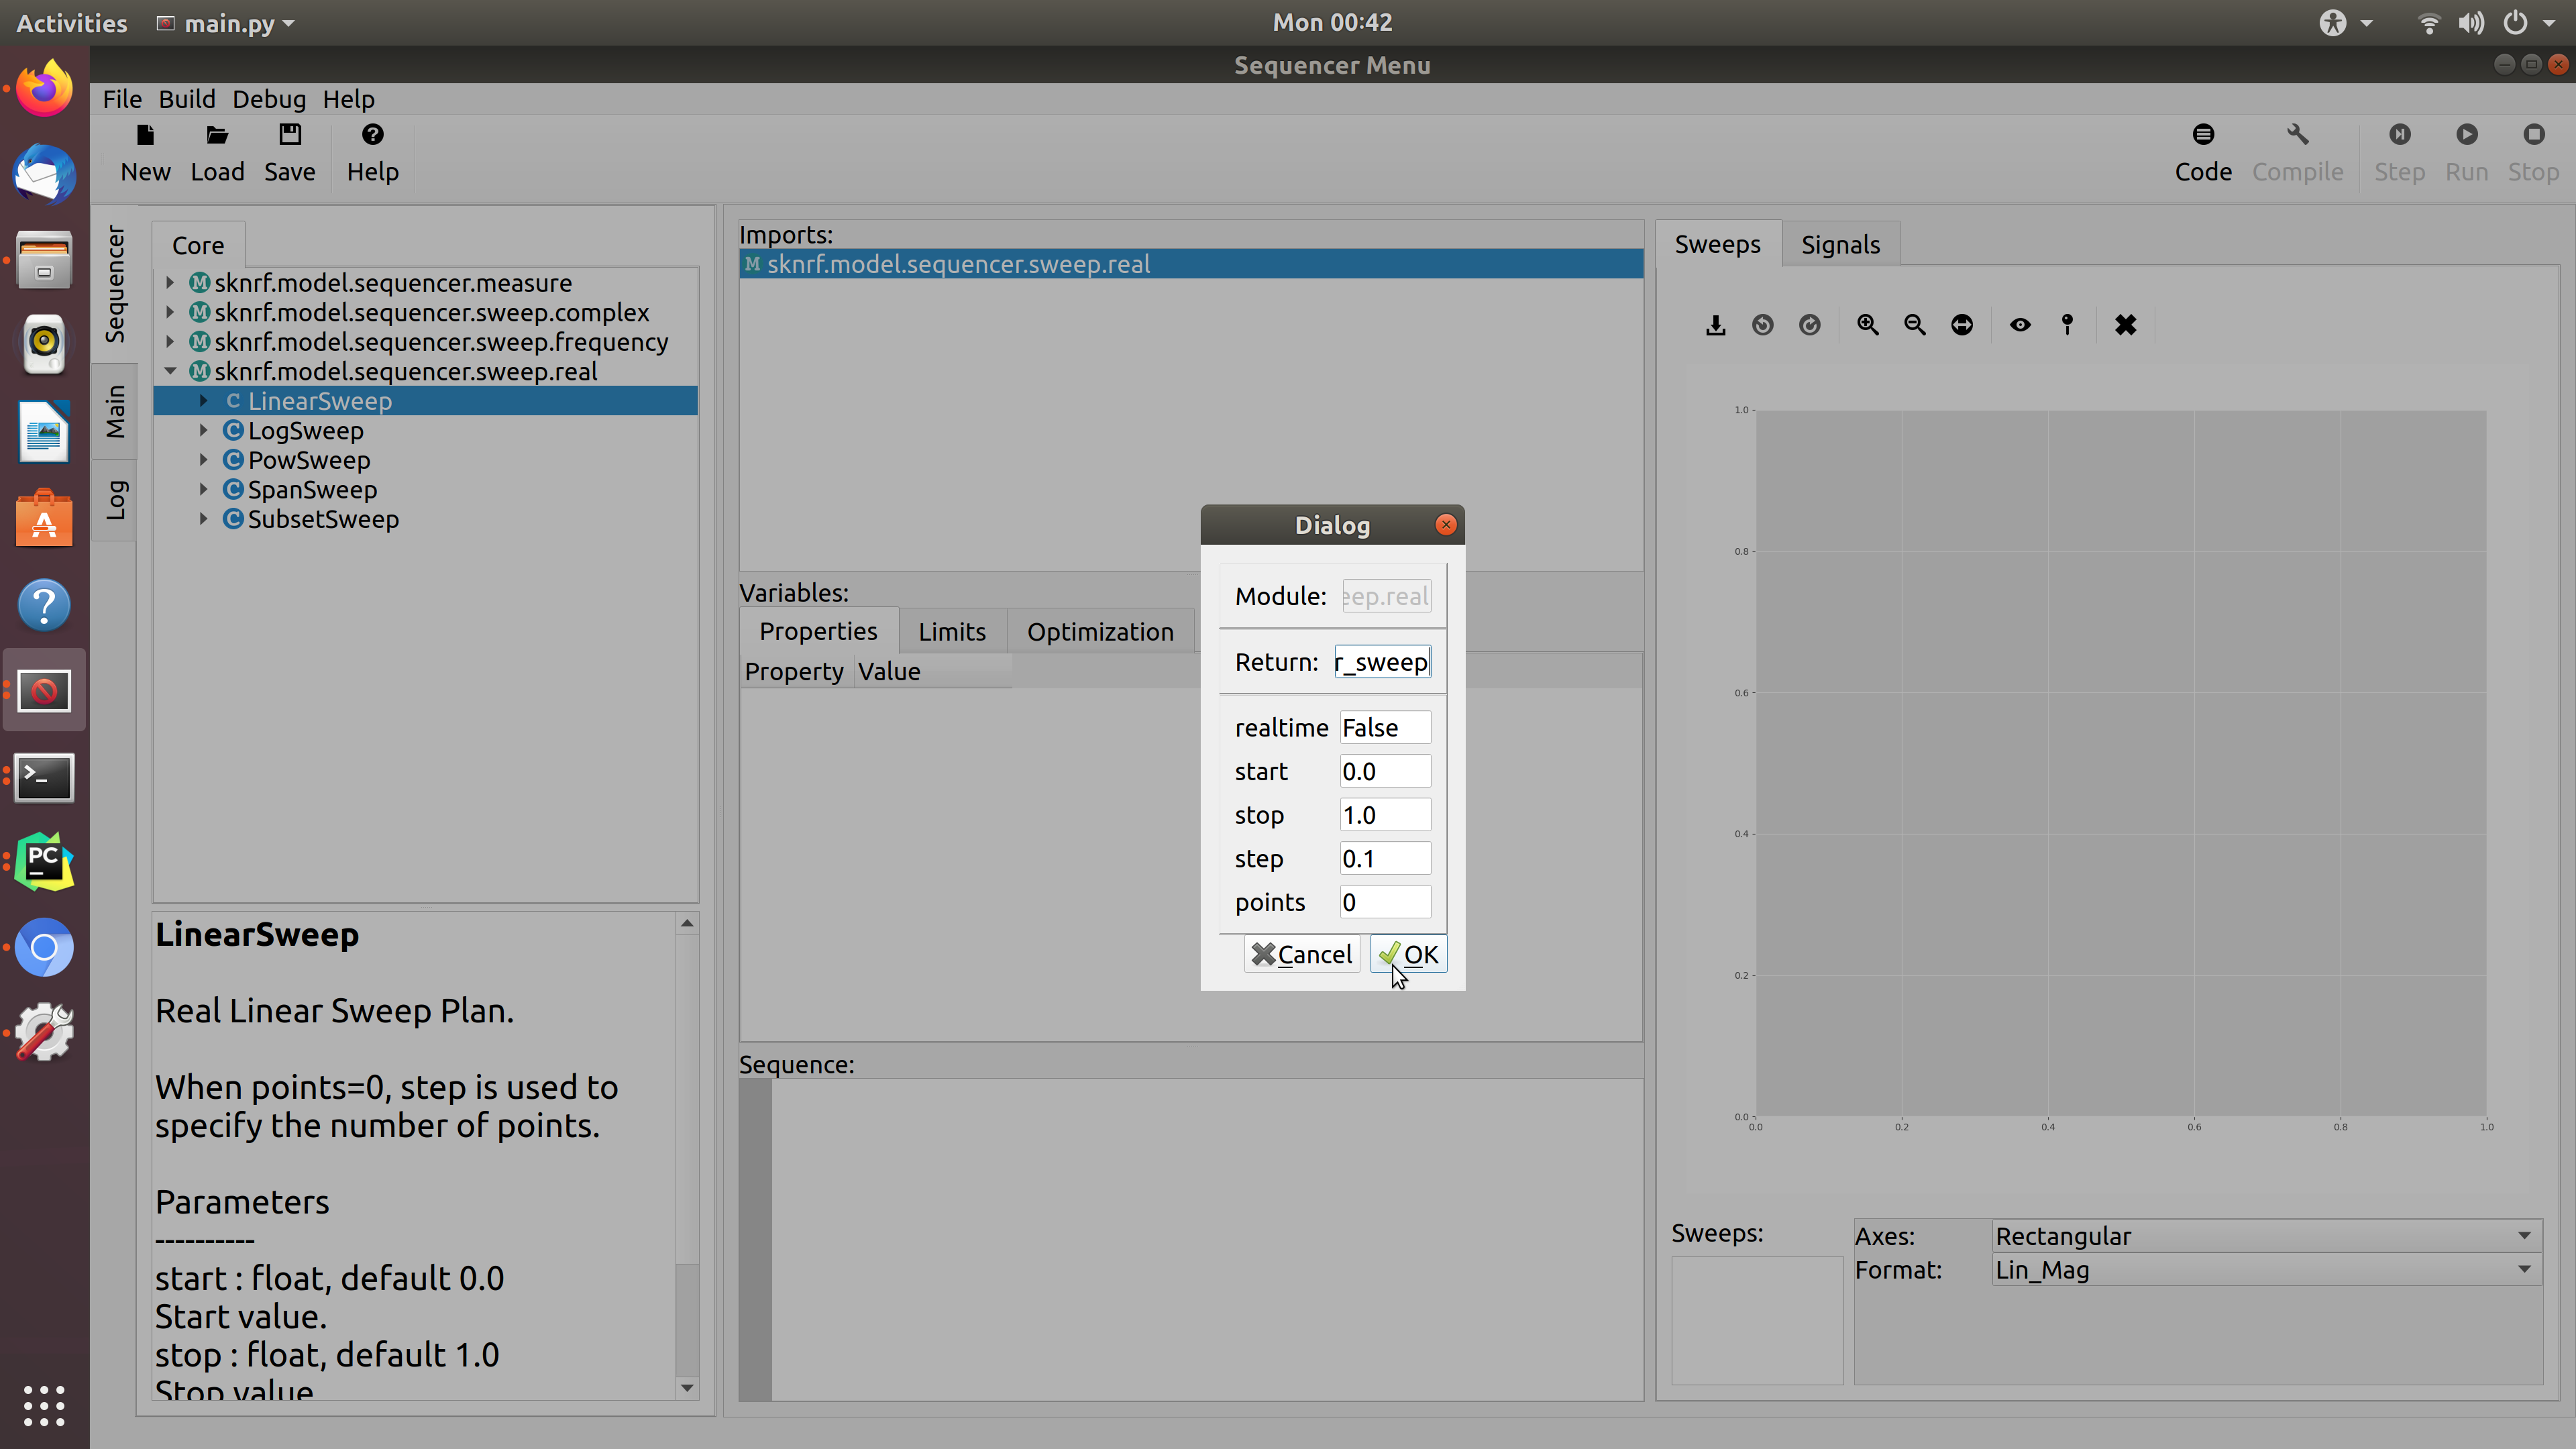
Task: Click the plot redo view icon
Action: tap(1810, 325)
